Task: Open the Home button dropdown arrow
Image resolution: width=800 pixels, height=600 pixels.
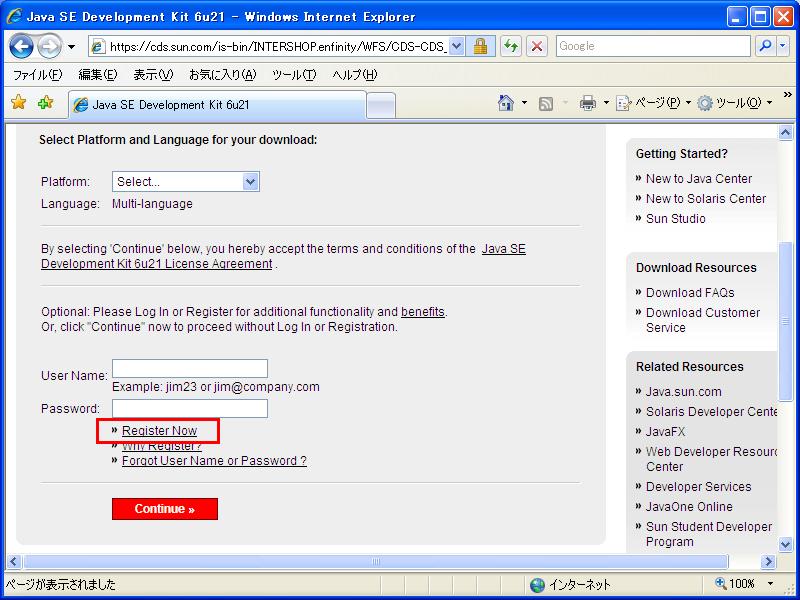Action: pyautogui.click(x=524, y=103)
